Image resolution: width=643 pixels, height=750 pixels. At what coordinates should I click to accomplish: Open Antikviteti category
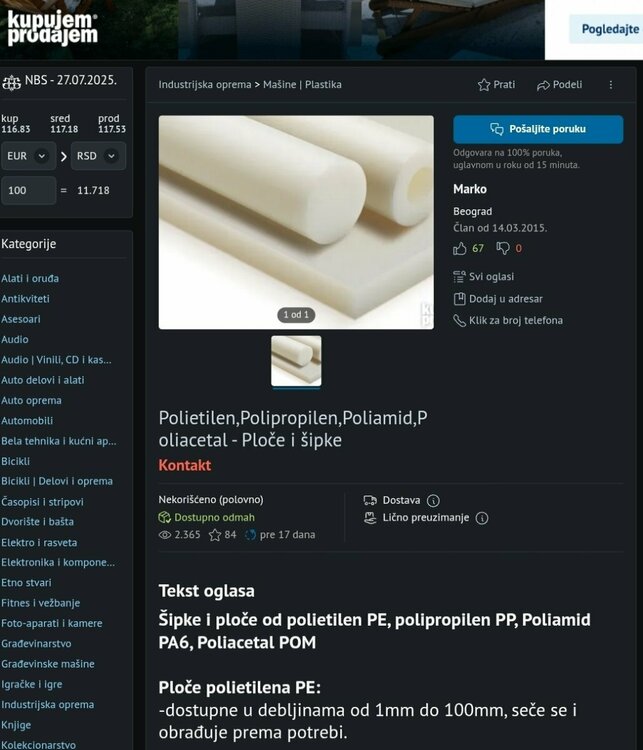25,299
